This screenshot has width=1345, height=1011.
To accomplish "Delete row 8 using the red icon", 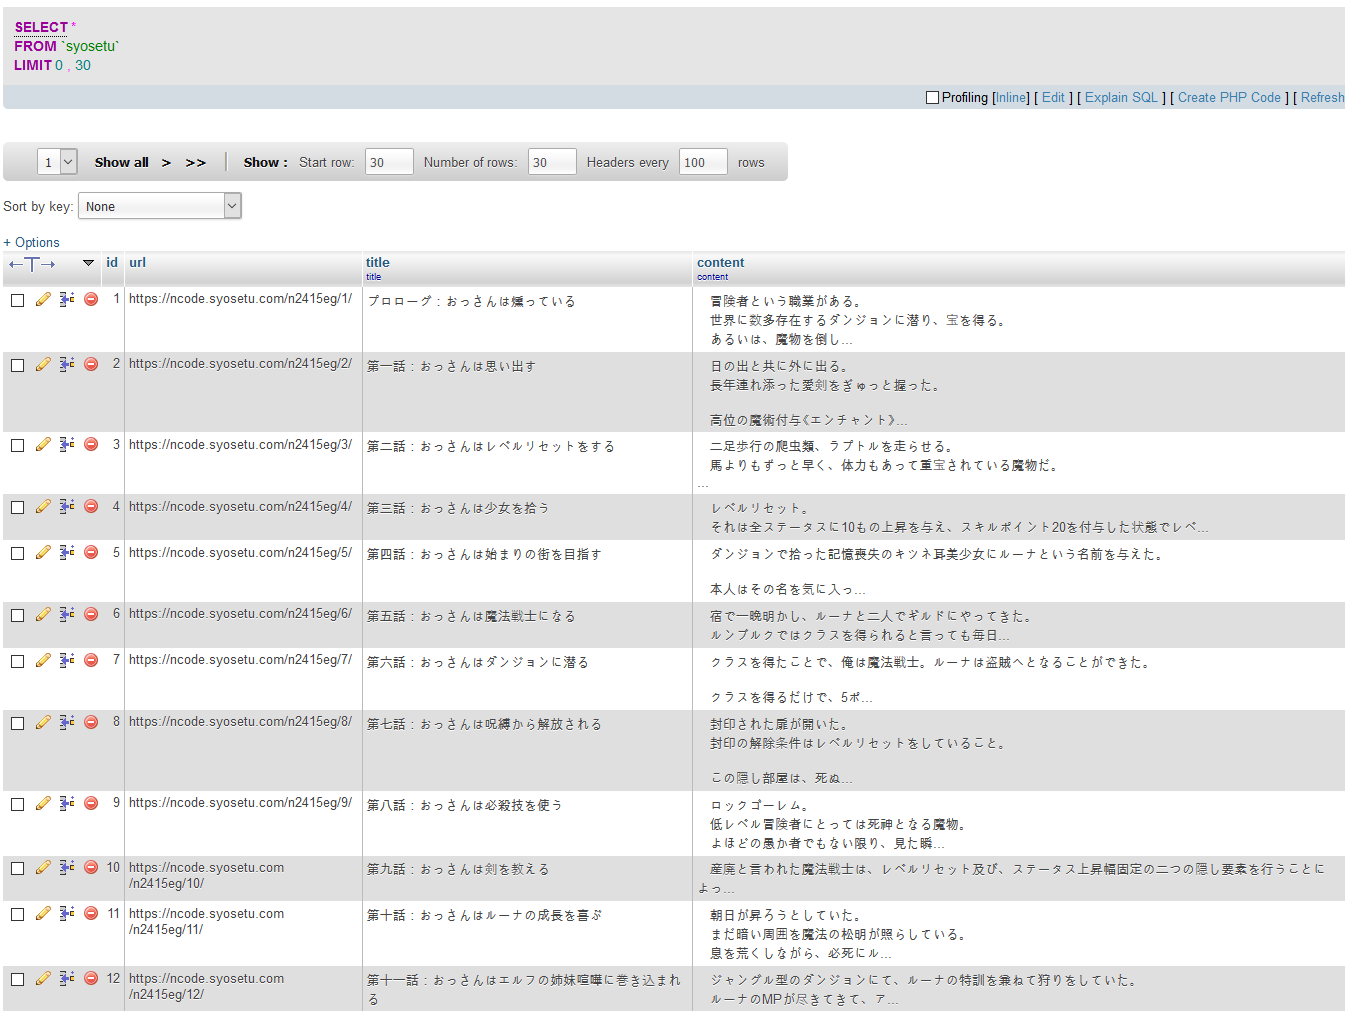I will 91,722.
